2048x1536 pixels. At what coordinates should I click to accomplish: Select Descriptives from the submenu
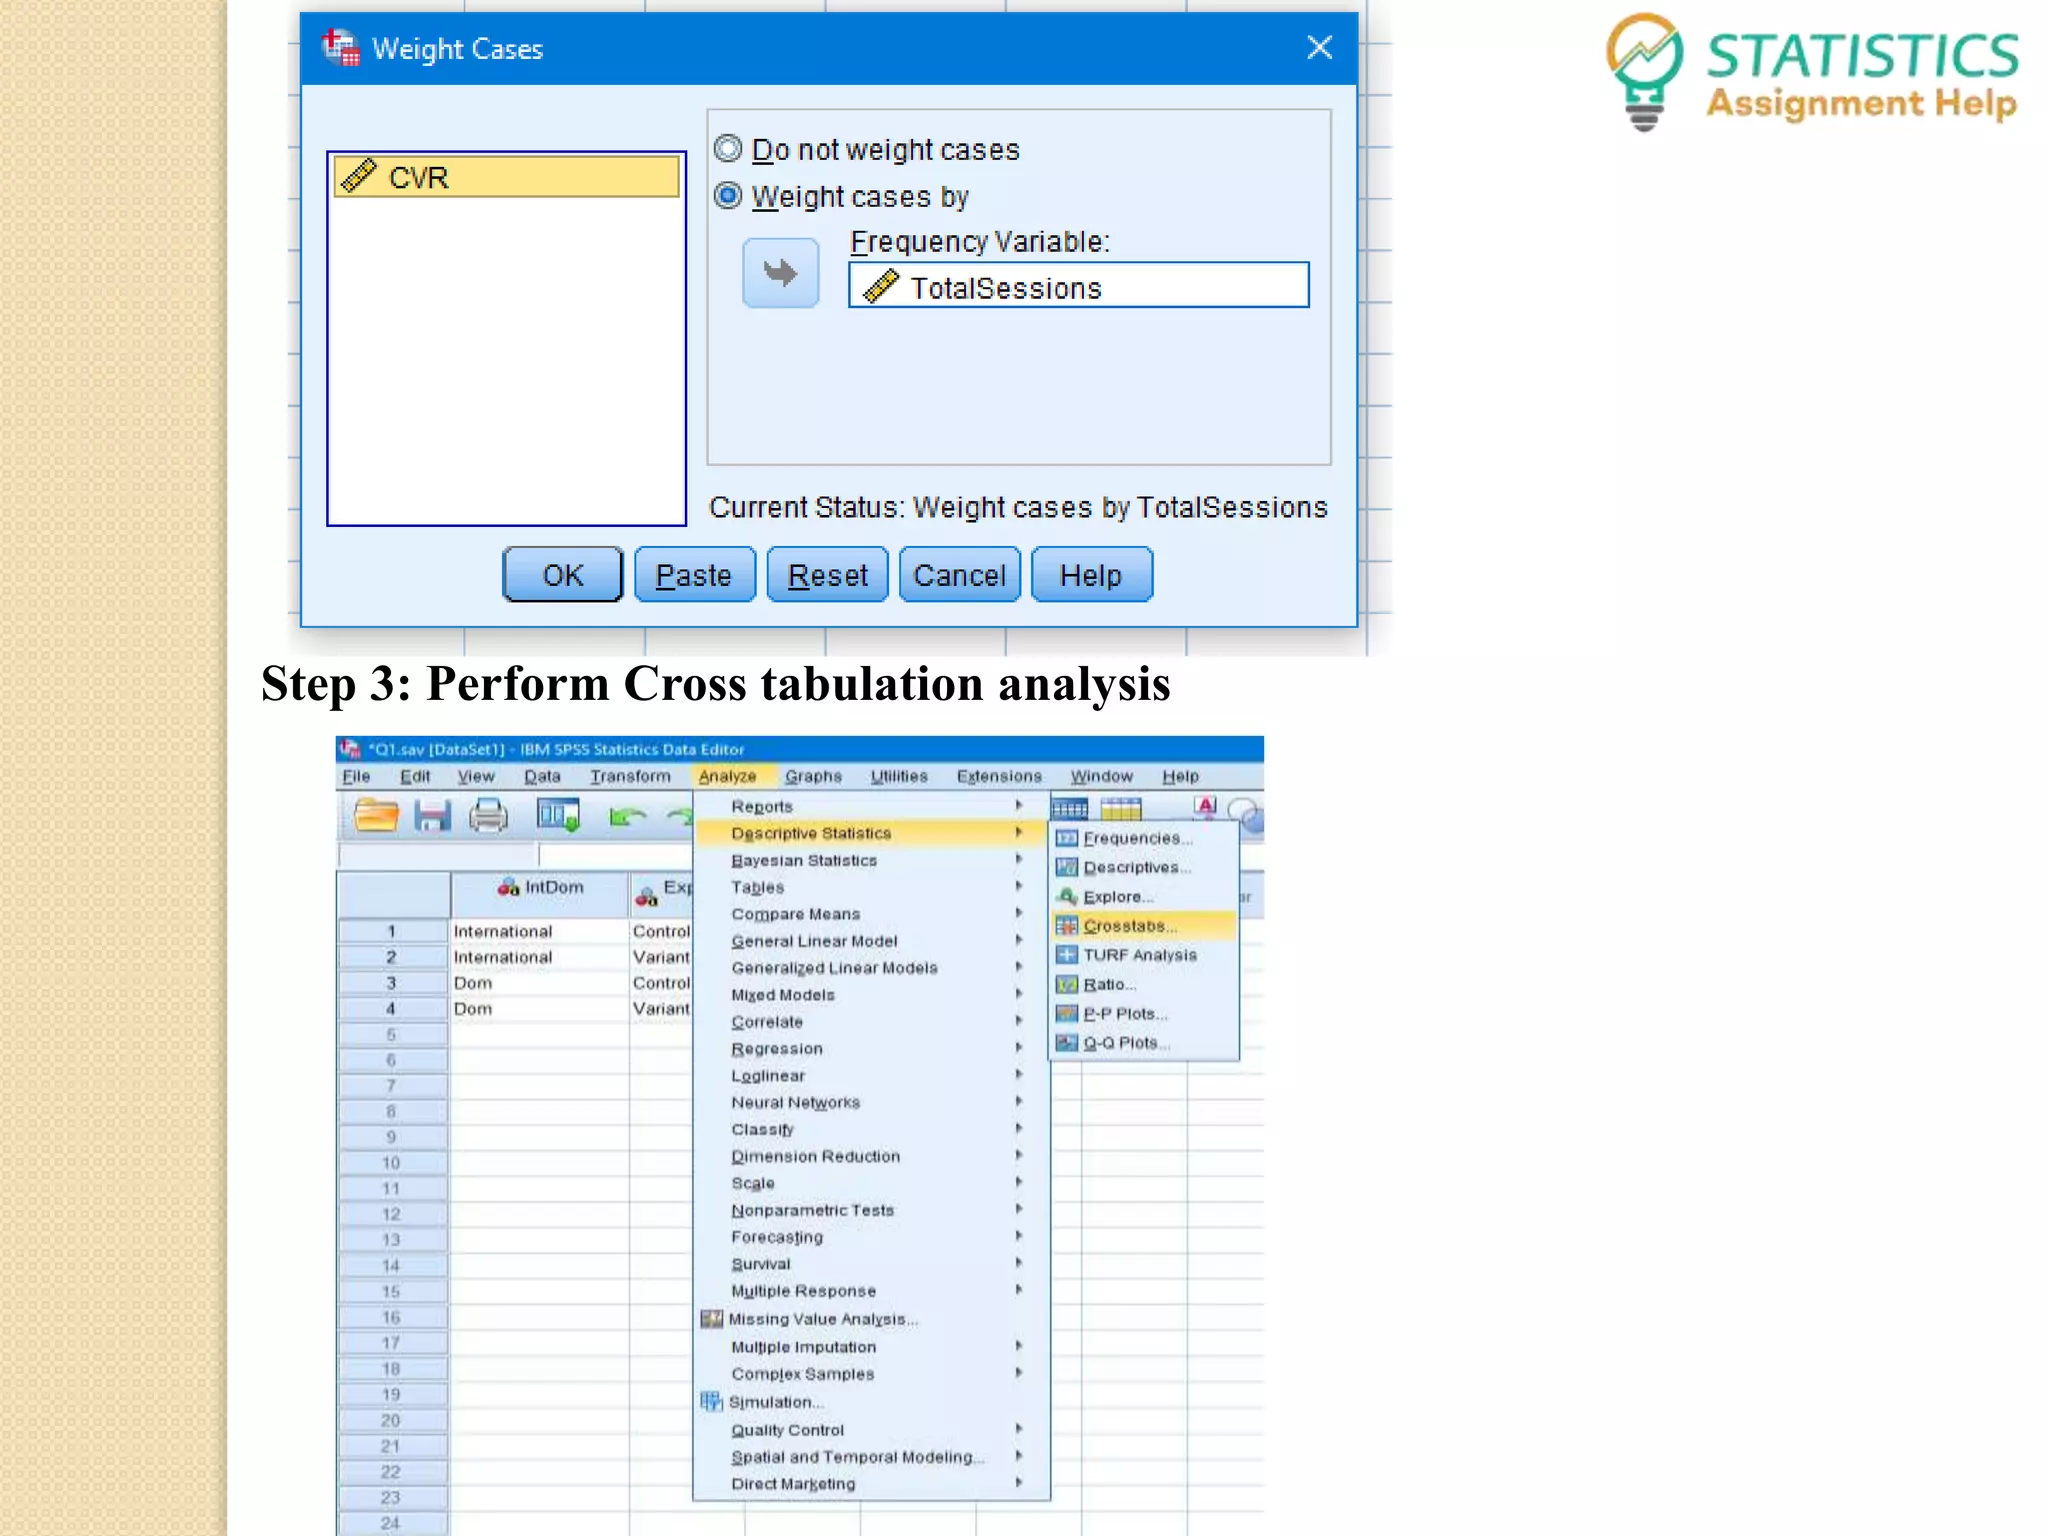(x=1144, y=867)
